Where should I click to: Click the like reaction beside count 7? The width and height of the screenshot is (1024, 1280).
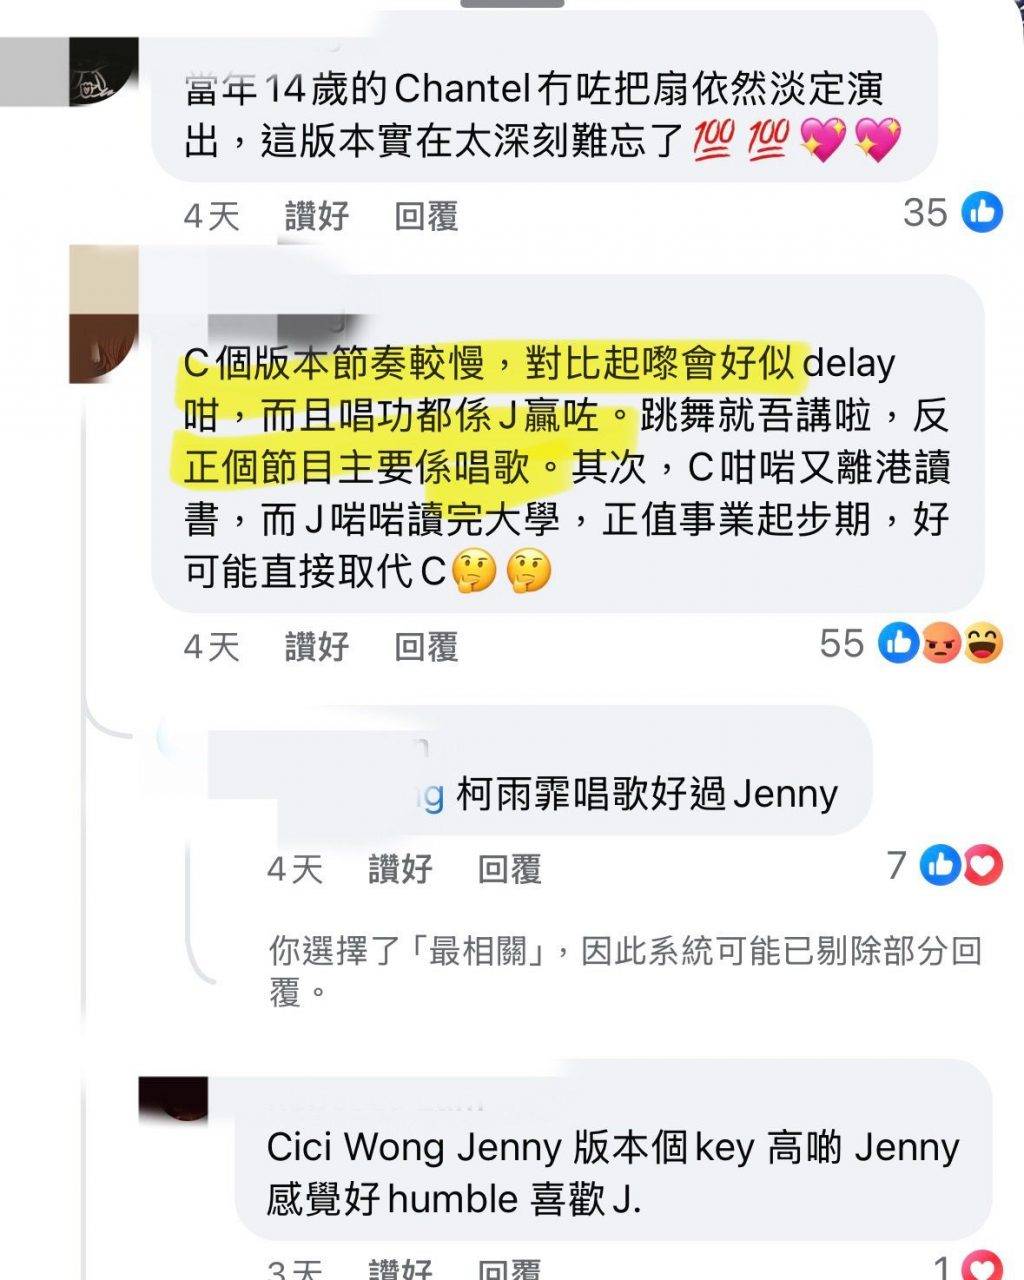pos(940,865)
